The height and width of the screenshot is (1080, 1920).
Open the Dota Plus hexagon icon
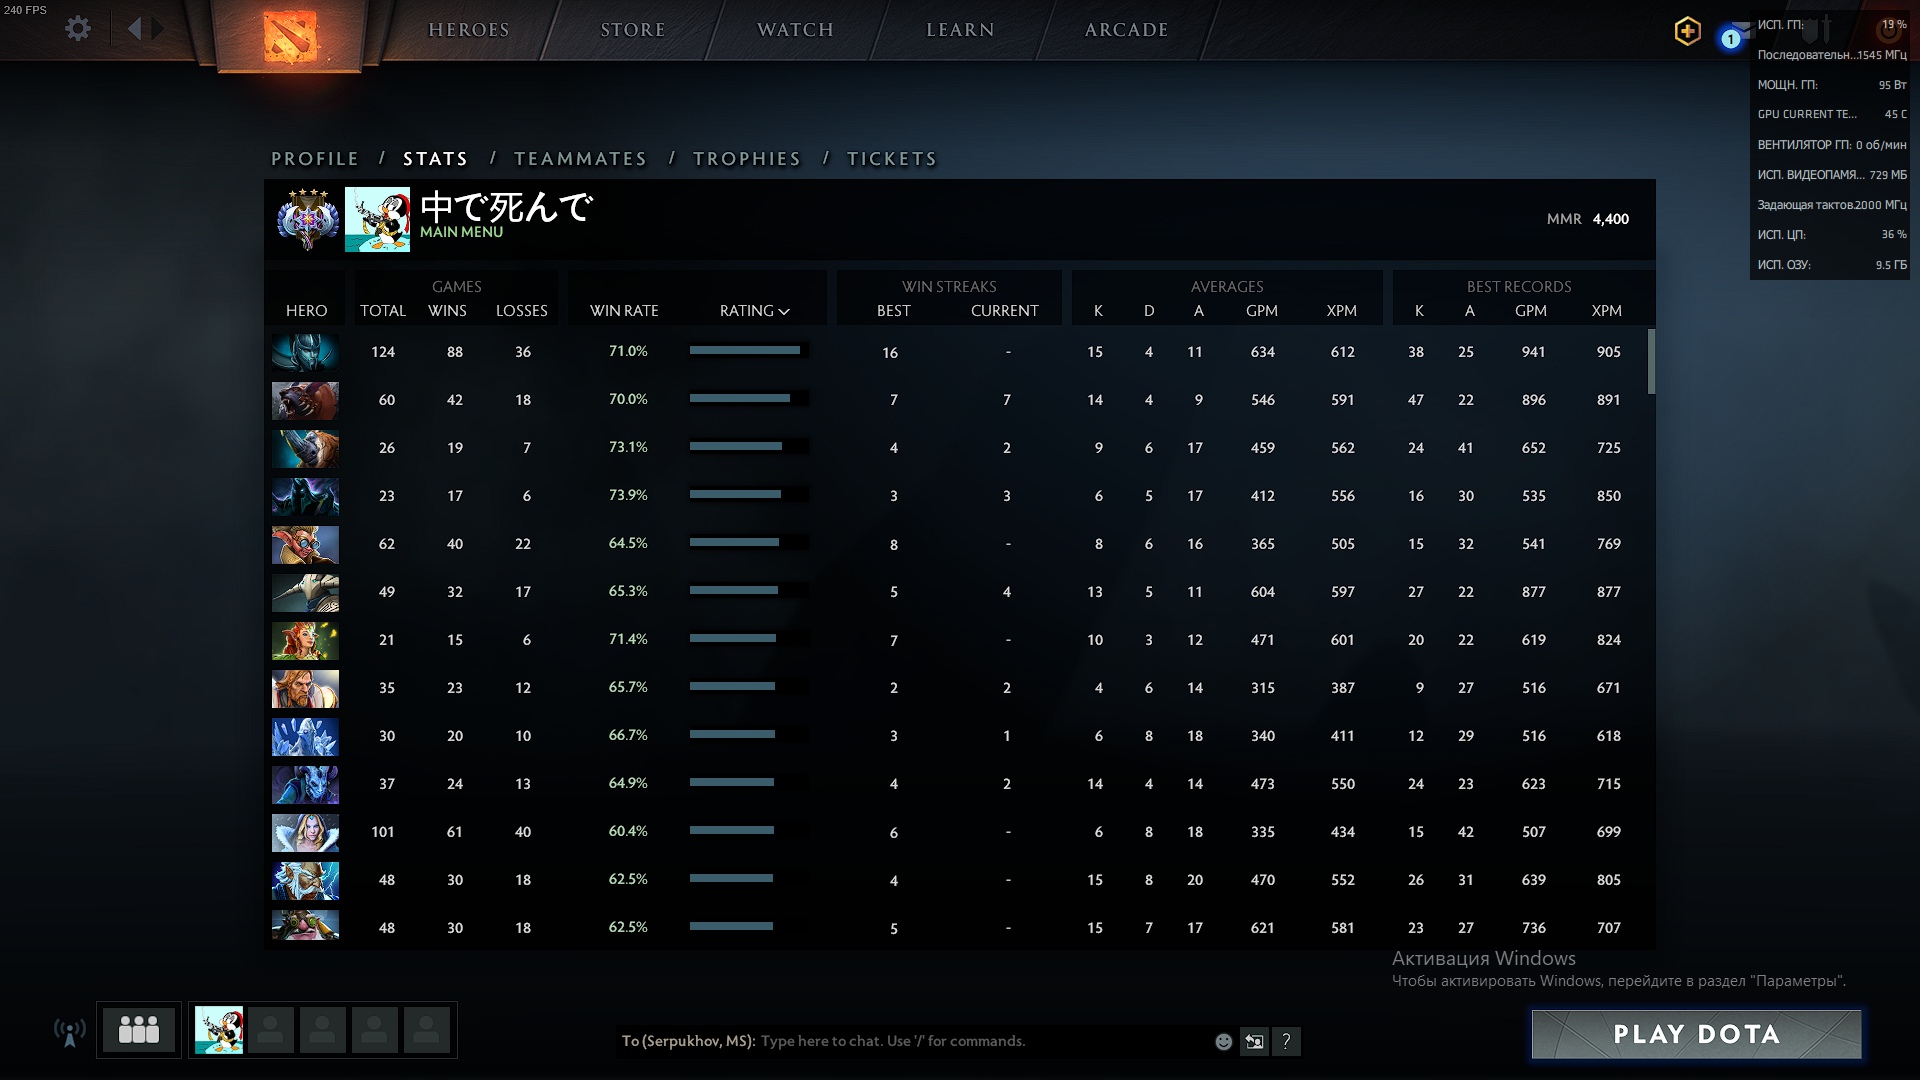[x=1688, y=31]
